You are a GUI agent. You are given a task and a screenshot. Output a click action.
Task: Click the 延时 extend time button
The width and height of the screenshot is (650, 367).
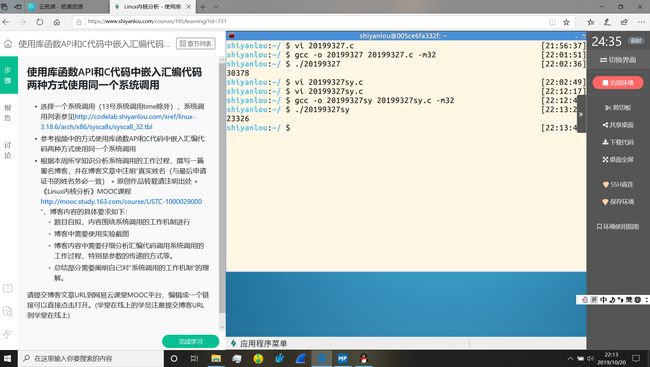(636, 41)
